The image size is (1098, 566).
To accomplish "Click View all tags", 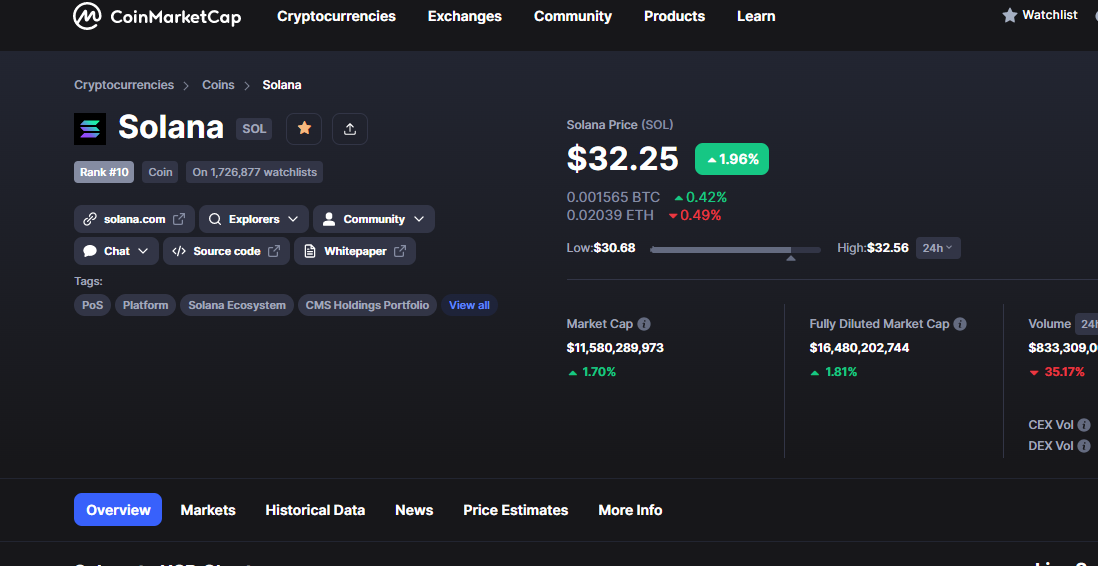I will (469, 305).
